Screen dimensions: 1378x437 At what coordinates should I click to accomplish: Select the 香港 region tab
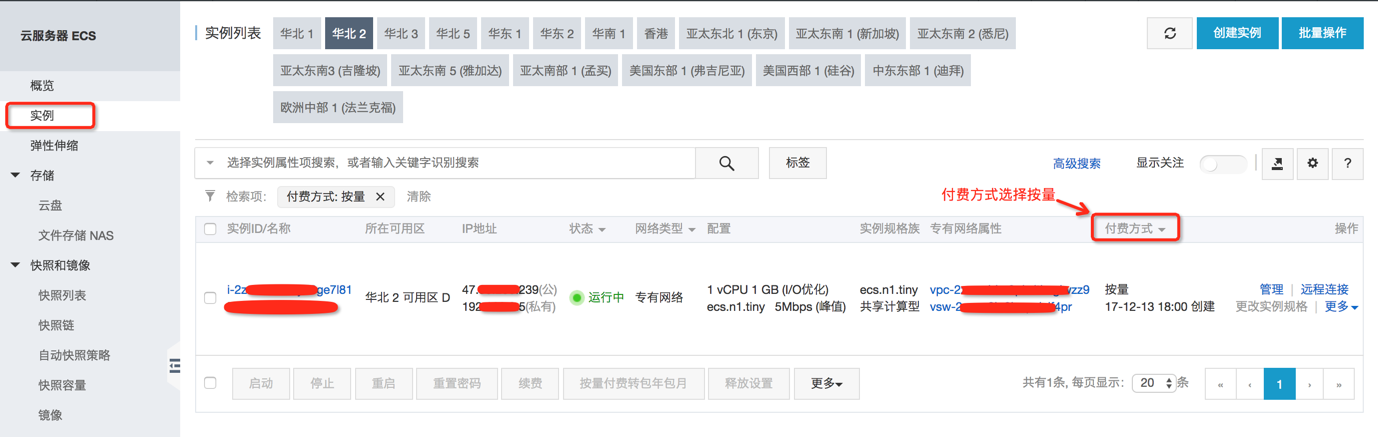point(656,33)
